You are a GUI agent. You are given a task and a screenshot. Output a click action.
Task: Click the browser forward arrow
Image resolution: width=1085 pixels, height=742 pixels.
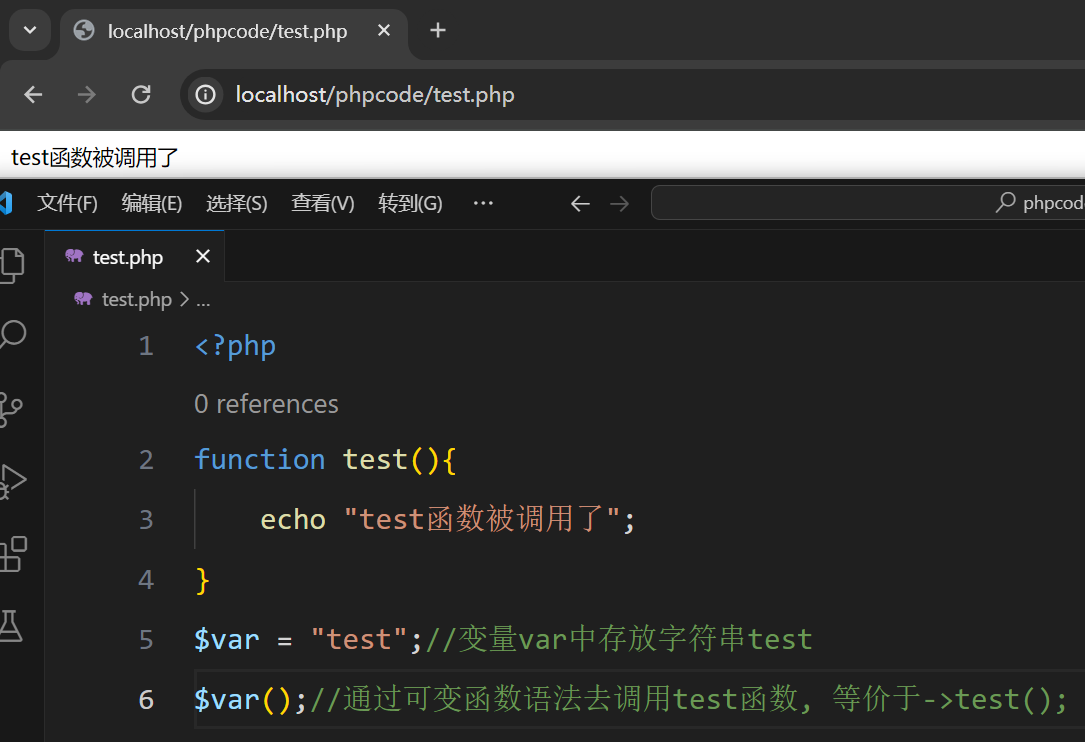pos(87,94)
